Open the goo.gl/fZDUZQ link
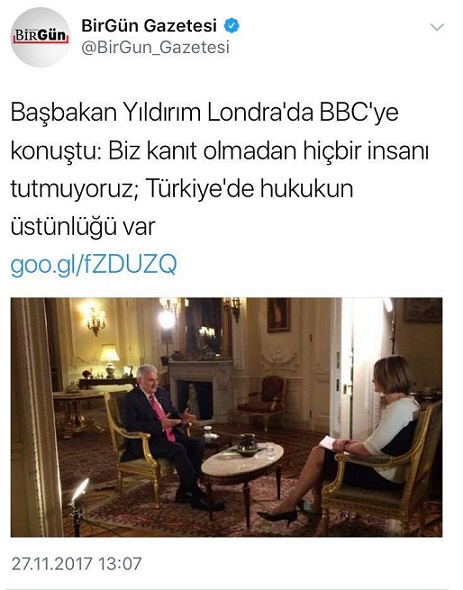Image resolution: width=463 pixels, height=590 pixels. [x=93, y=265]
